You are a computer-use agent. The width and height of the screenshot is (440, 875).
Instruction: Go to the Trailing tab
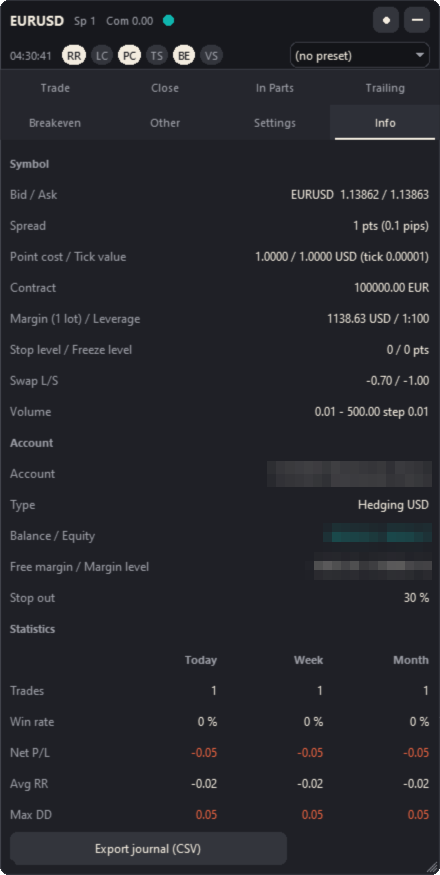(385, 88)
